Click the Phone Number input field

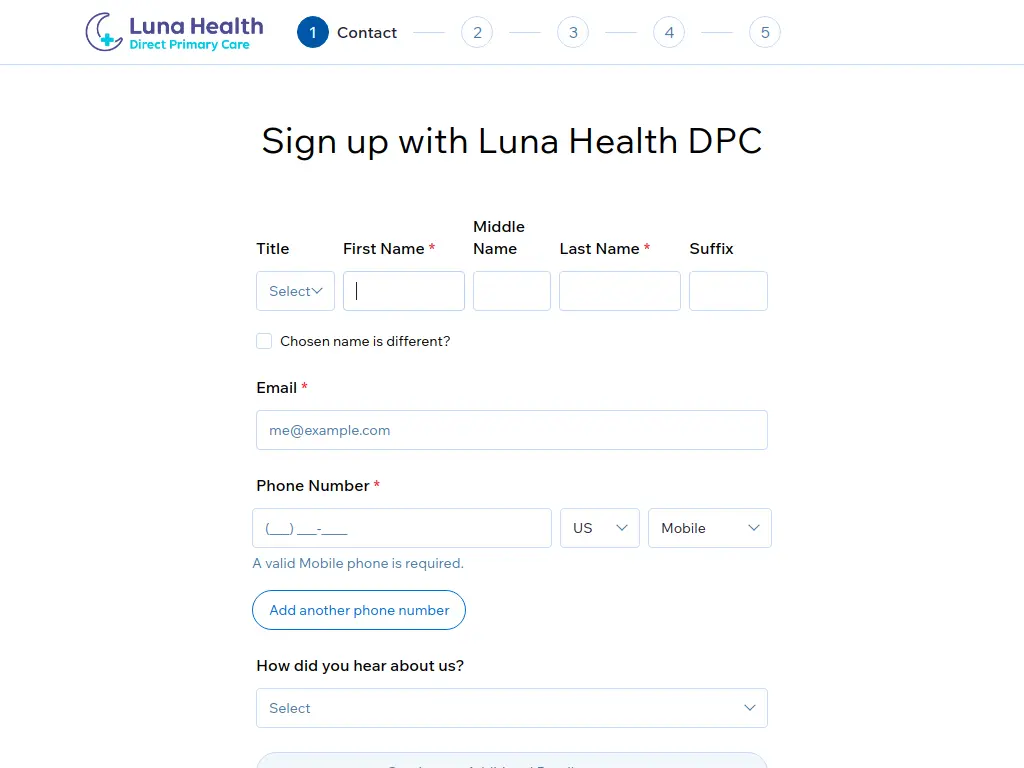(401, 528)
